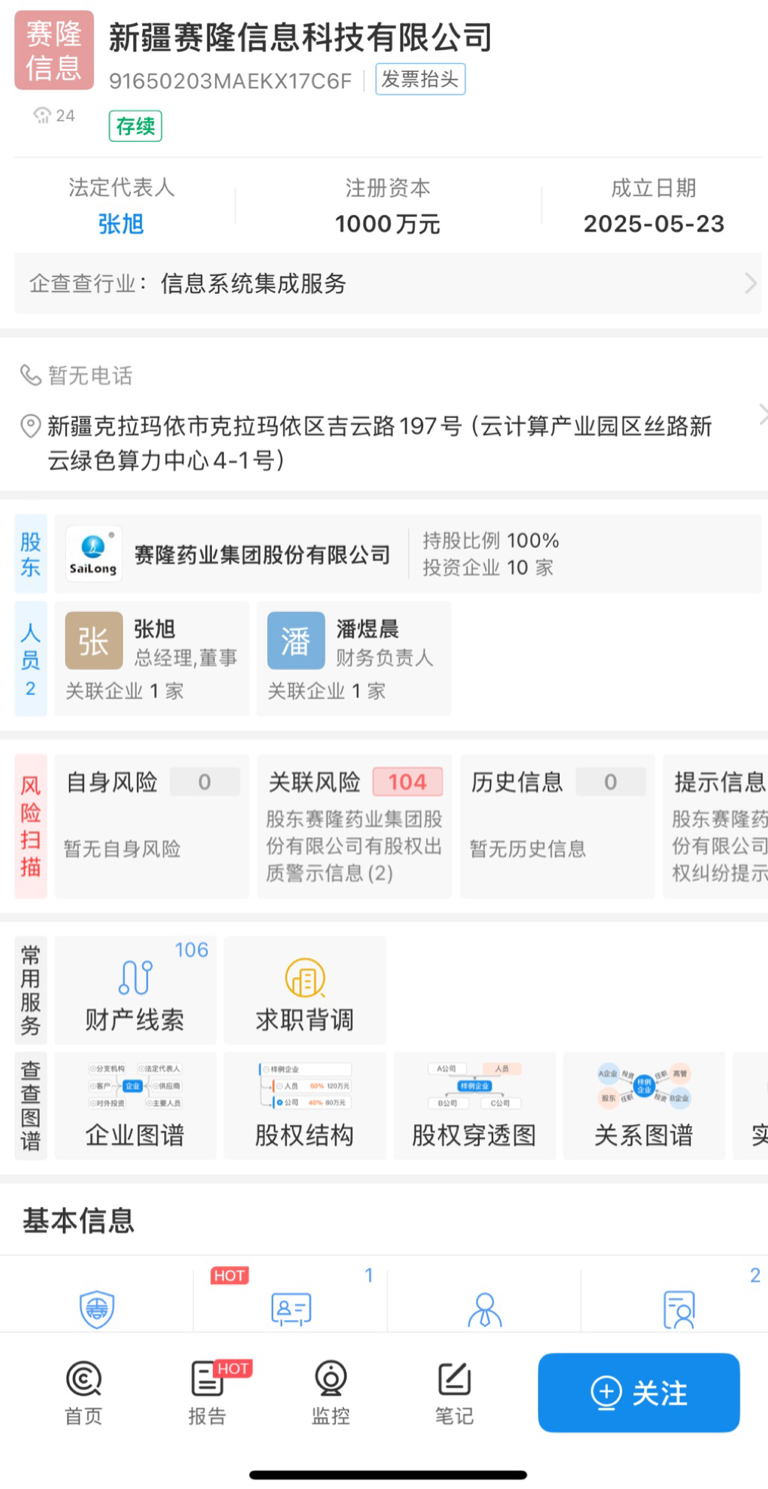Tap the 持股比例 100% text
768x1489 pixels.
click(x=491, y=541)
